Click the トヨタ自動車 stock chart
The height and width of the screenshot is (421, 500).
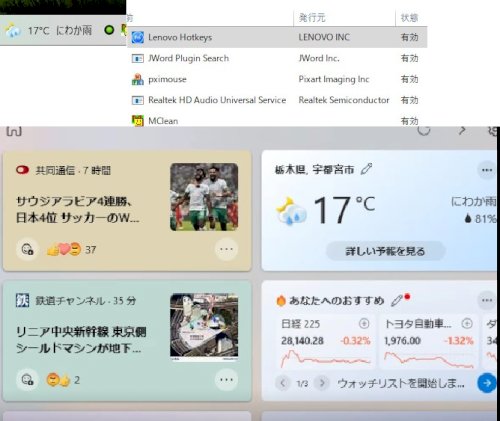(429, 360)
